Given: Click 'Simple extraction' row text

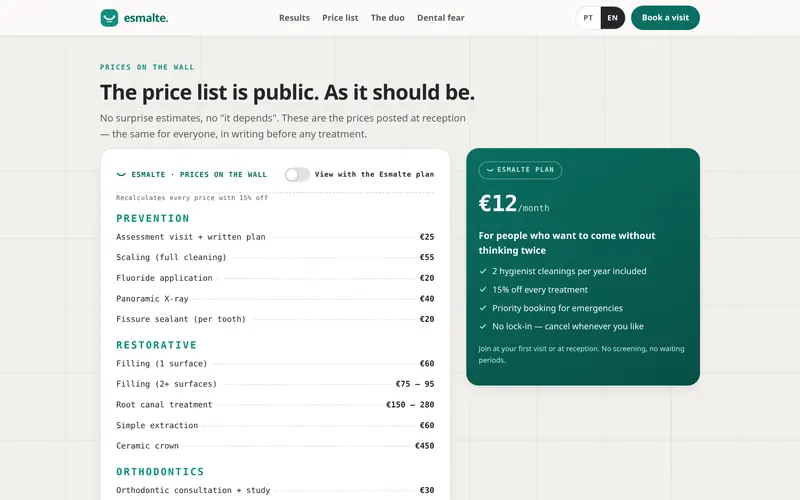Looking at the screenshot, I should pyautogui.click(x=157, y=425).
